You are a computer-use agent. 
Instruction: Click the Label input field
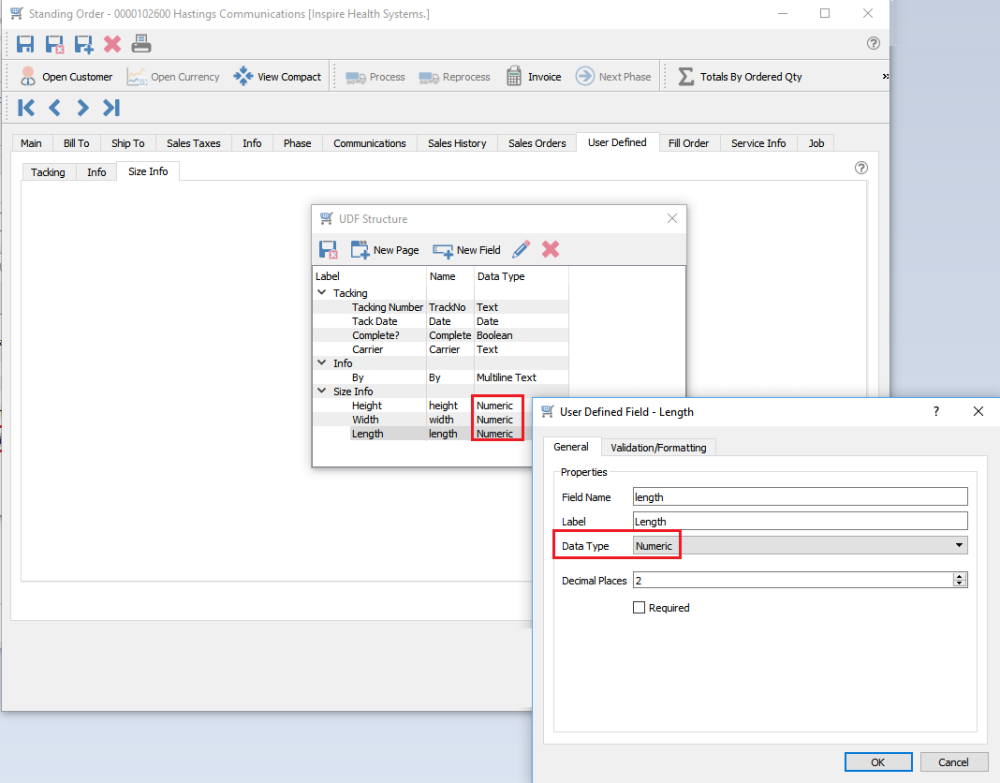pos(800,522)
